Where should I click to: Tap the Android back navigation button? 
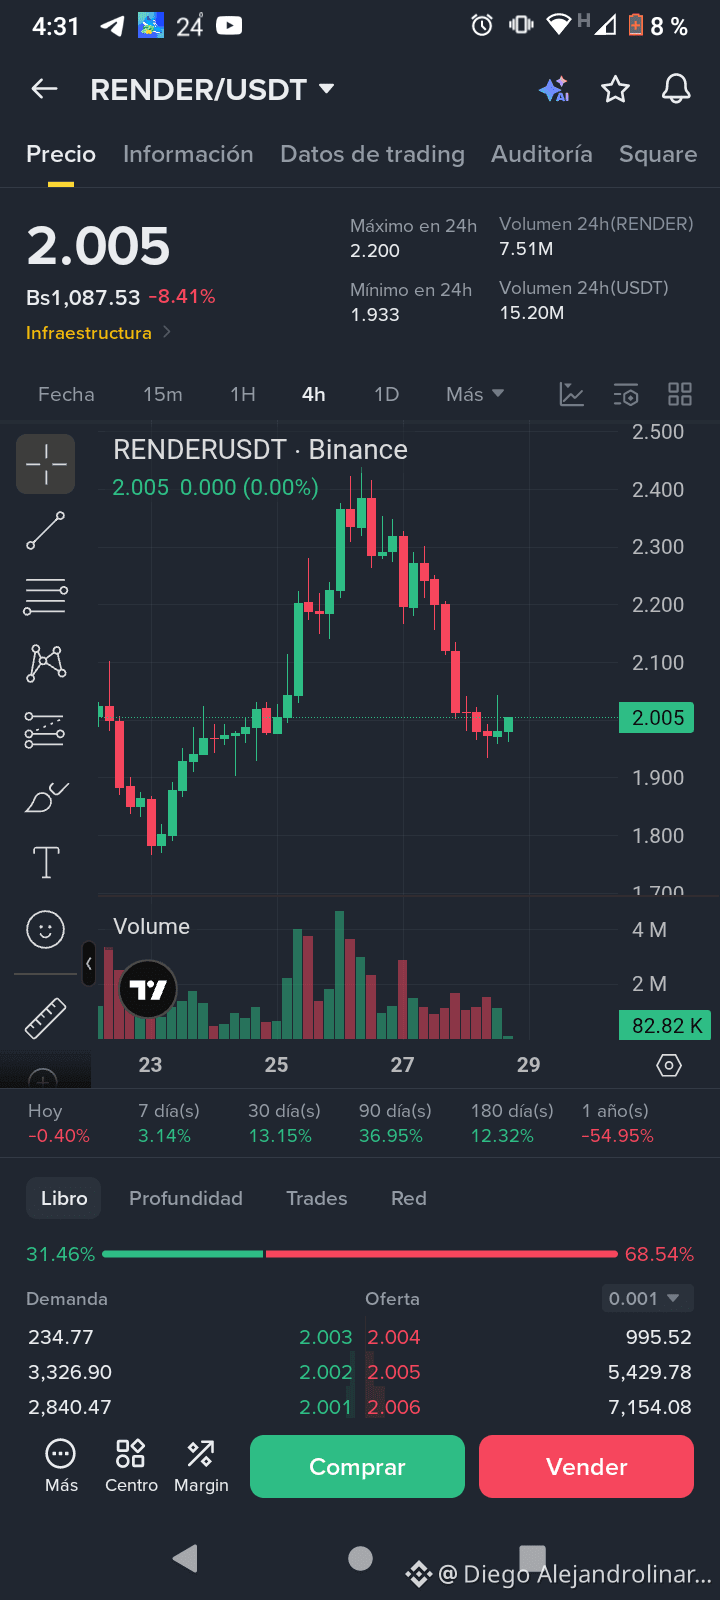(x=186, y=1558)
